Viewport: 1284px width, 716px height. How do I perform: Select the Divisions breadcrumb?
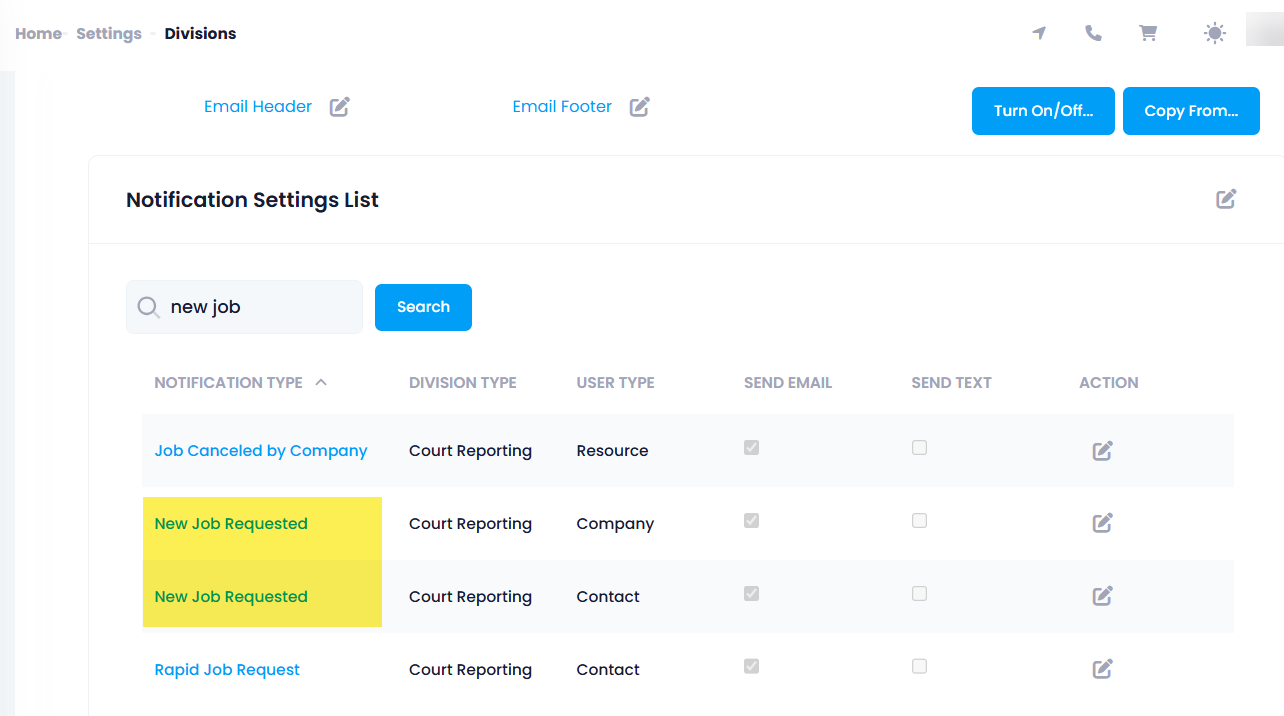click(200, 34)
